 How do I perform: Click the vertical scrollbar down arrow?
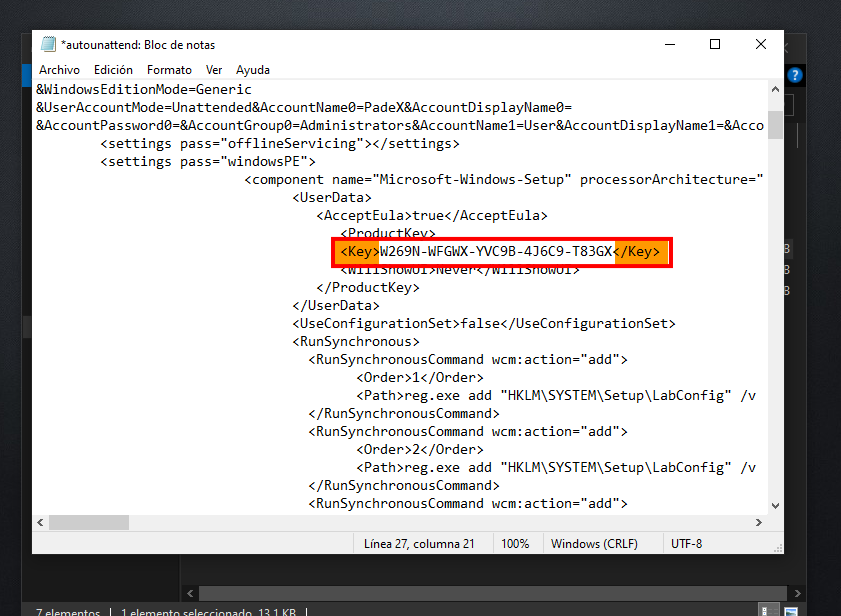776,504
